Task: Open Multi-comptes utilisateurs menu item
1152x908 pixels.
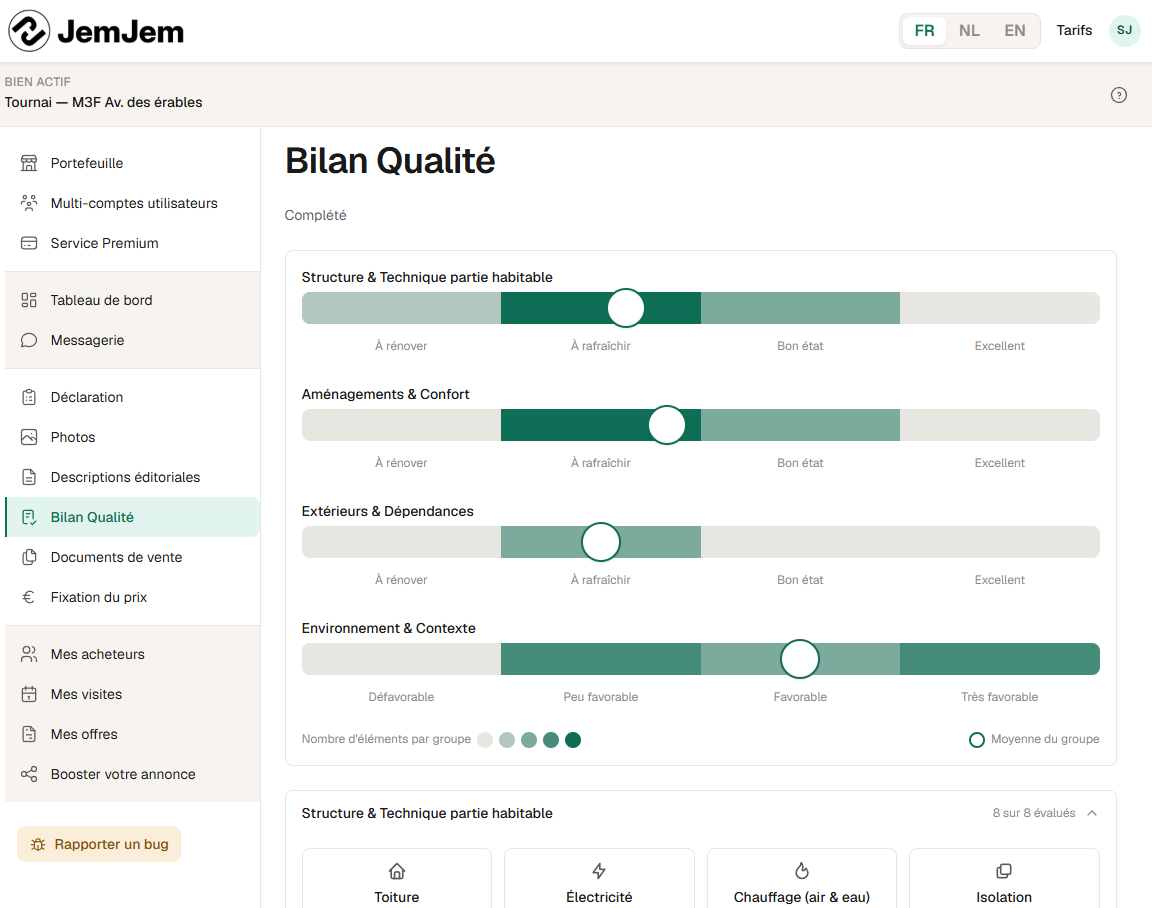Action: point(132,203)
